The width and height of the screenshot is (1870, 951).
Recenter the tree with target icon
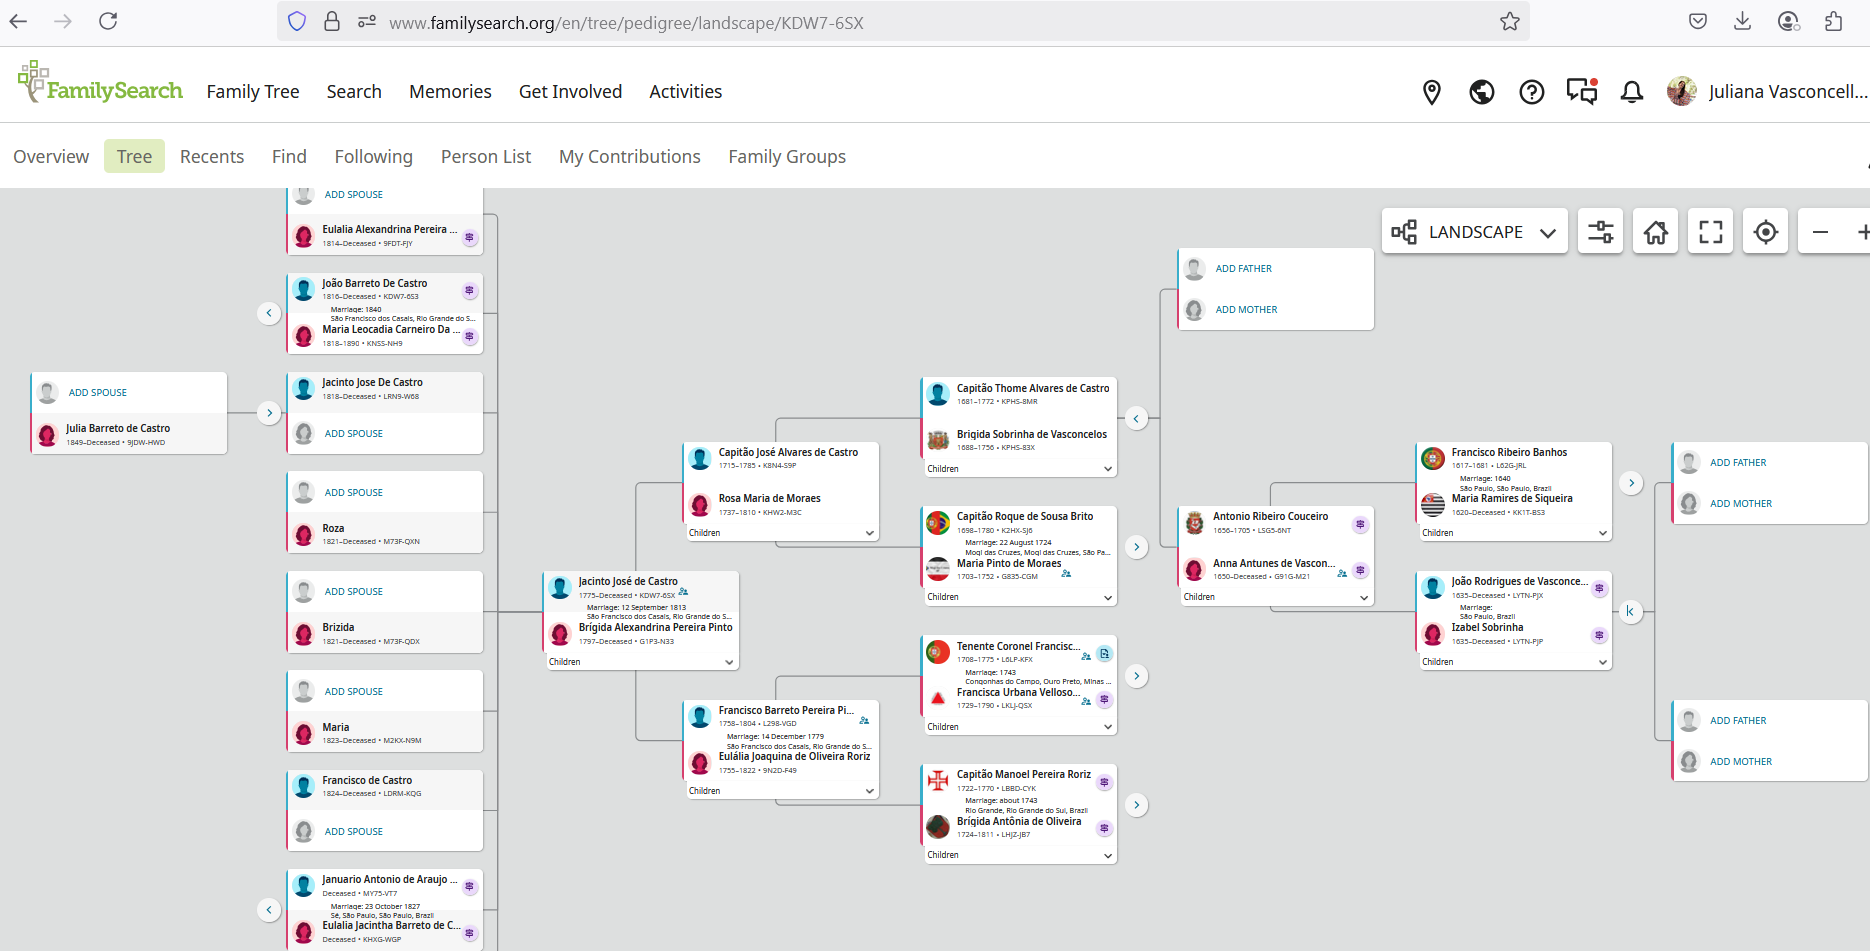[1766, 232]
